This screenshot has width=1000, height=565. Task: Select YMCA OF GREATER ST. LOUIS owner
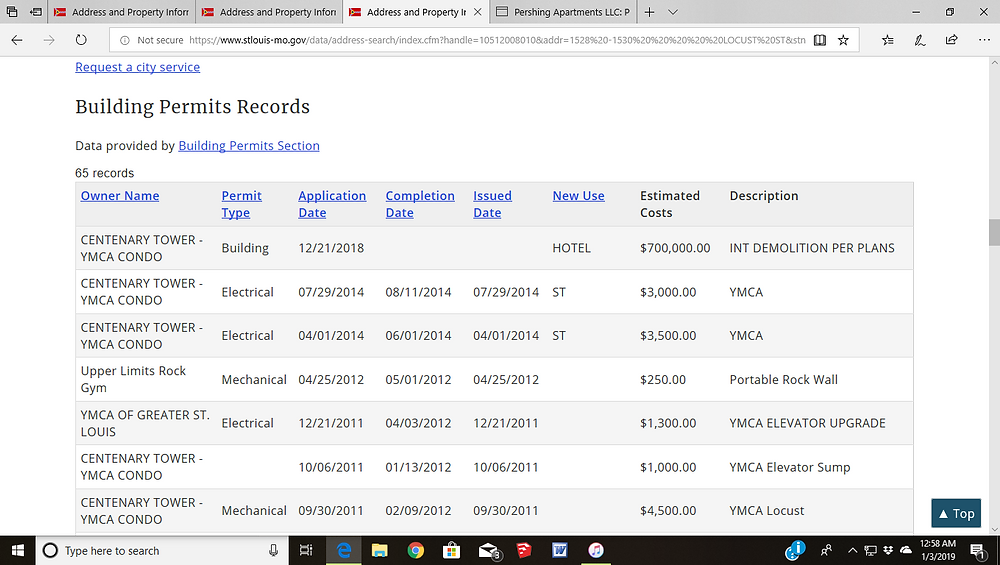[145, 423]
